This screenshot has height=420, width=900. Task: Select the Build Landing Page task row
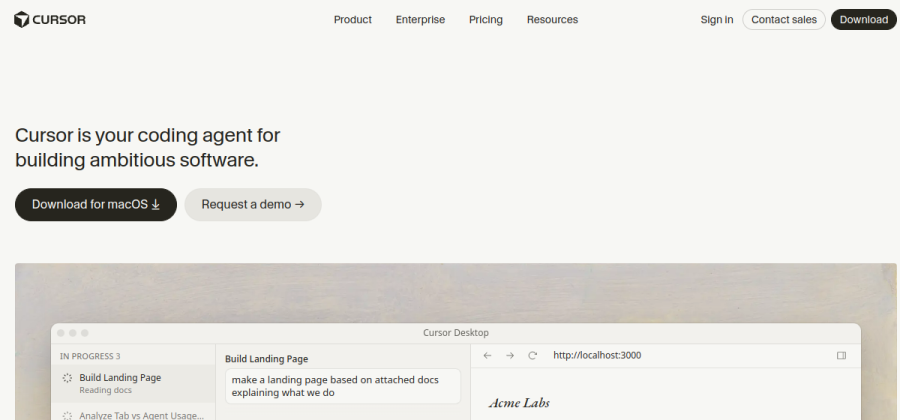(133, 383)
